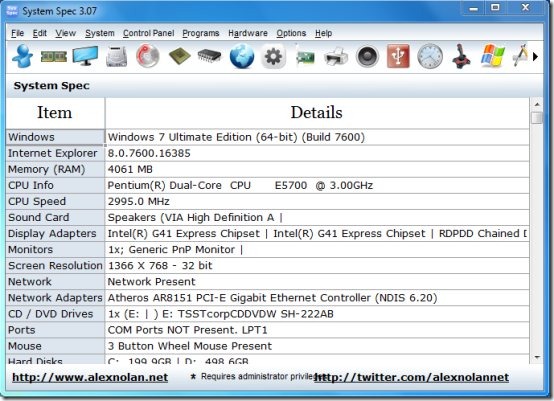This screenshot has width=554, height=401.
Task: Select the Internet Explorer row label
Action: point(55,153)
